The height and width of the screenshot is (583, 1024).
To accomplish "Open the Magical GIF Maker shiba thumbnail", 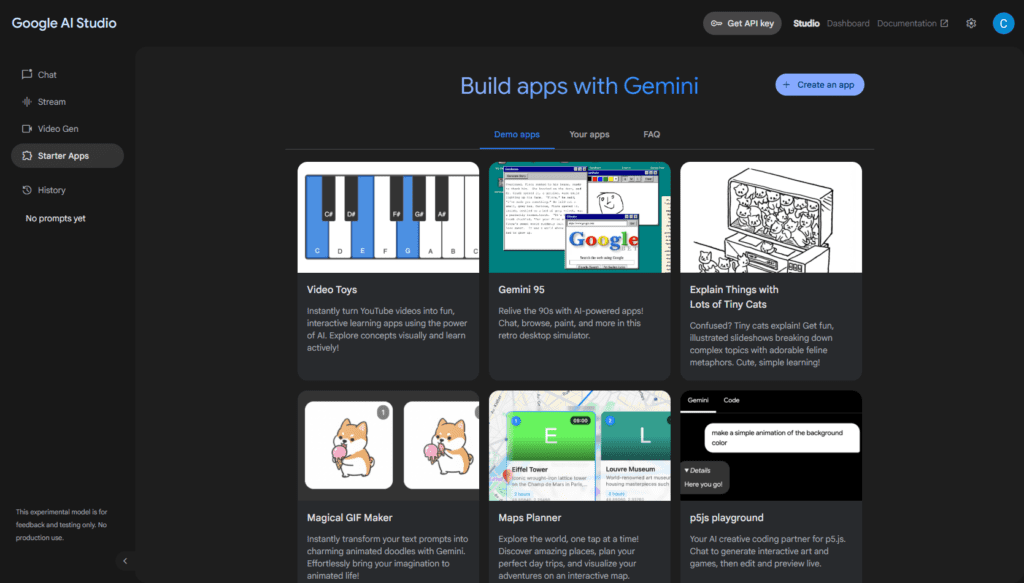I will (388, 446).
